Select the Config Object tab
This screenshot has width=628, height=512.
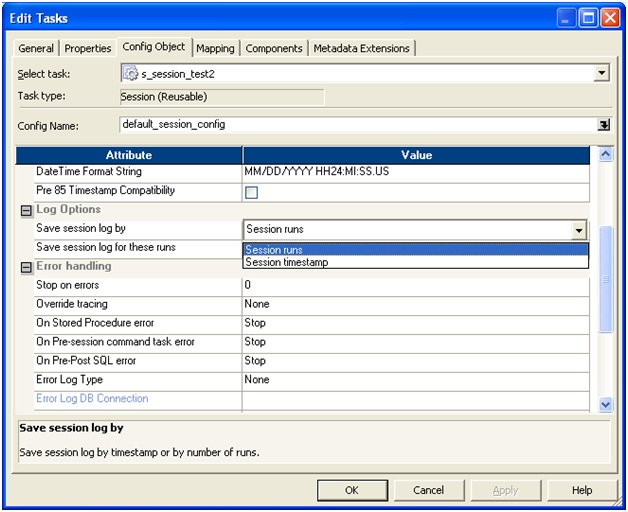click(x=154, y=47)
